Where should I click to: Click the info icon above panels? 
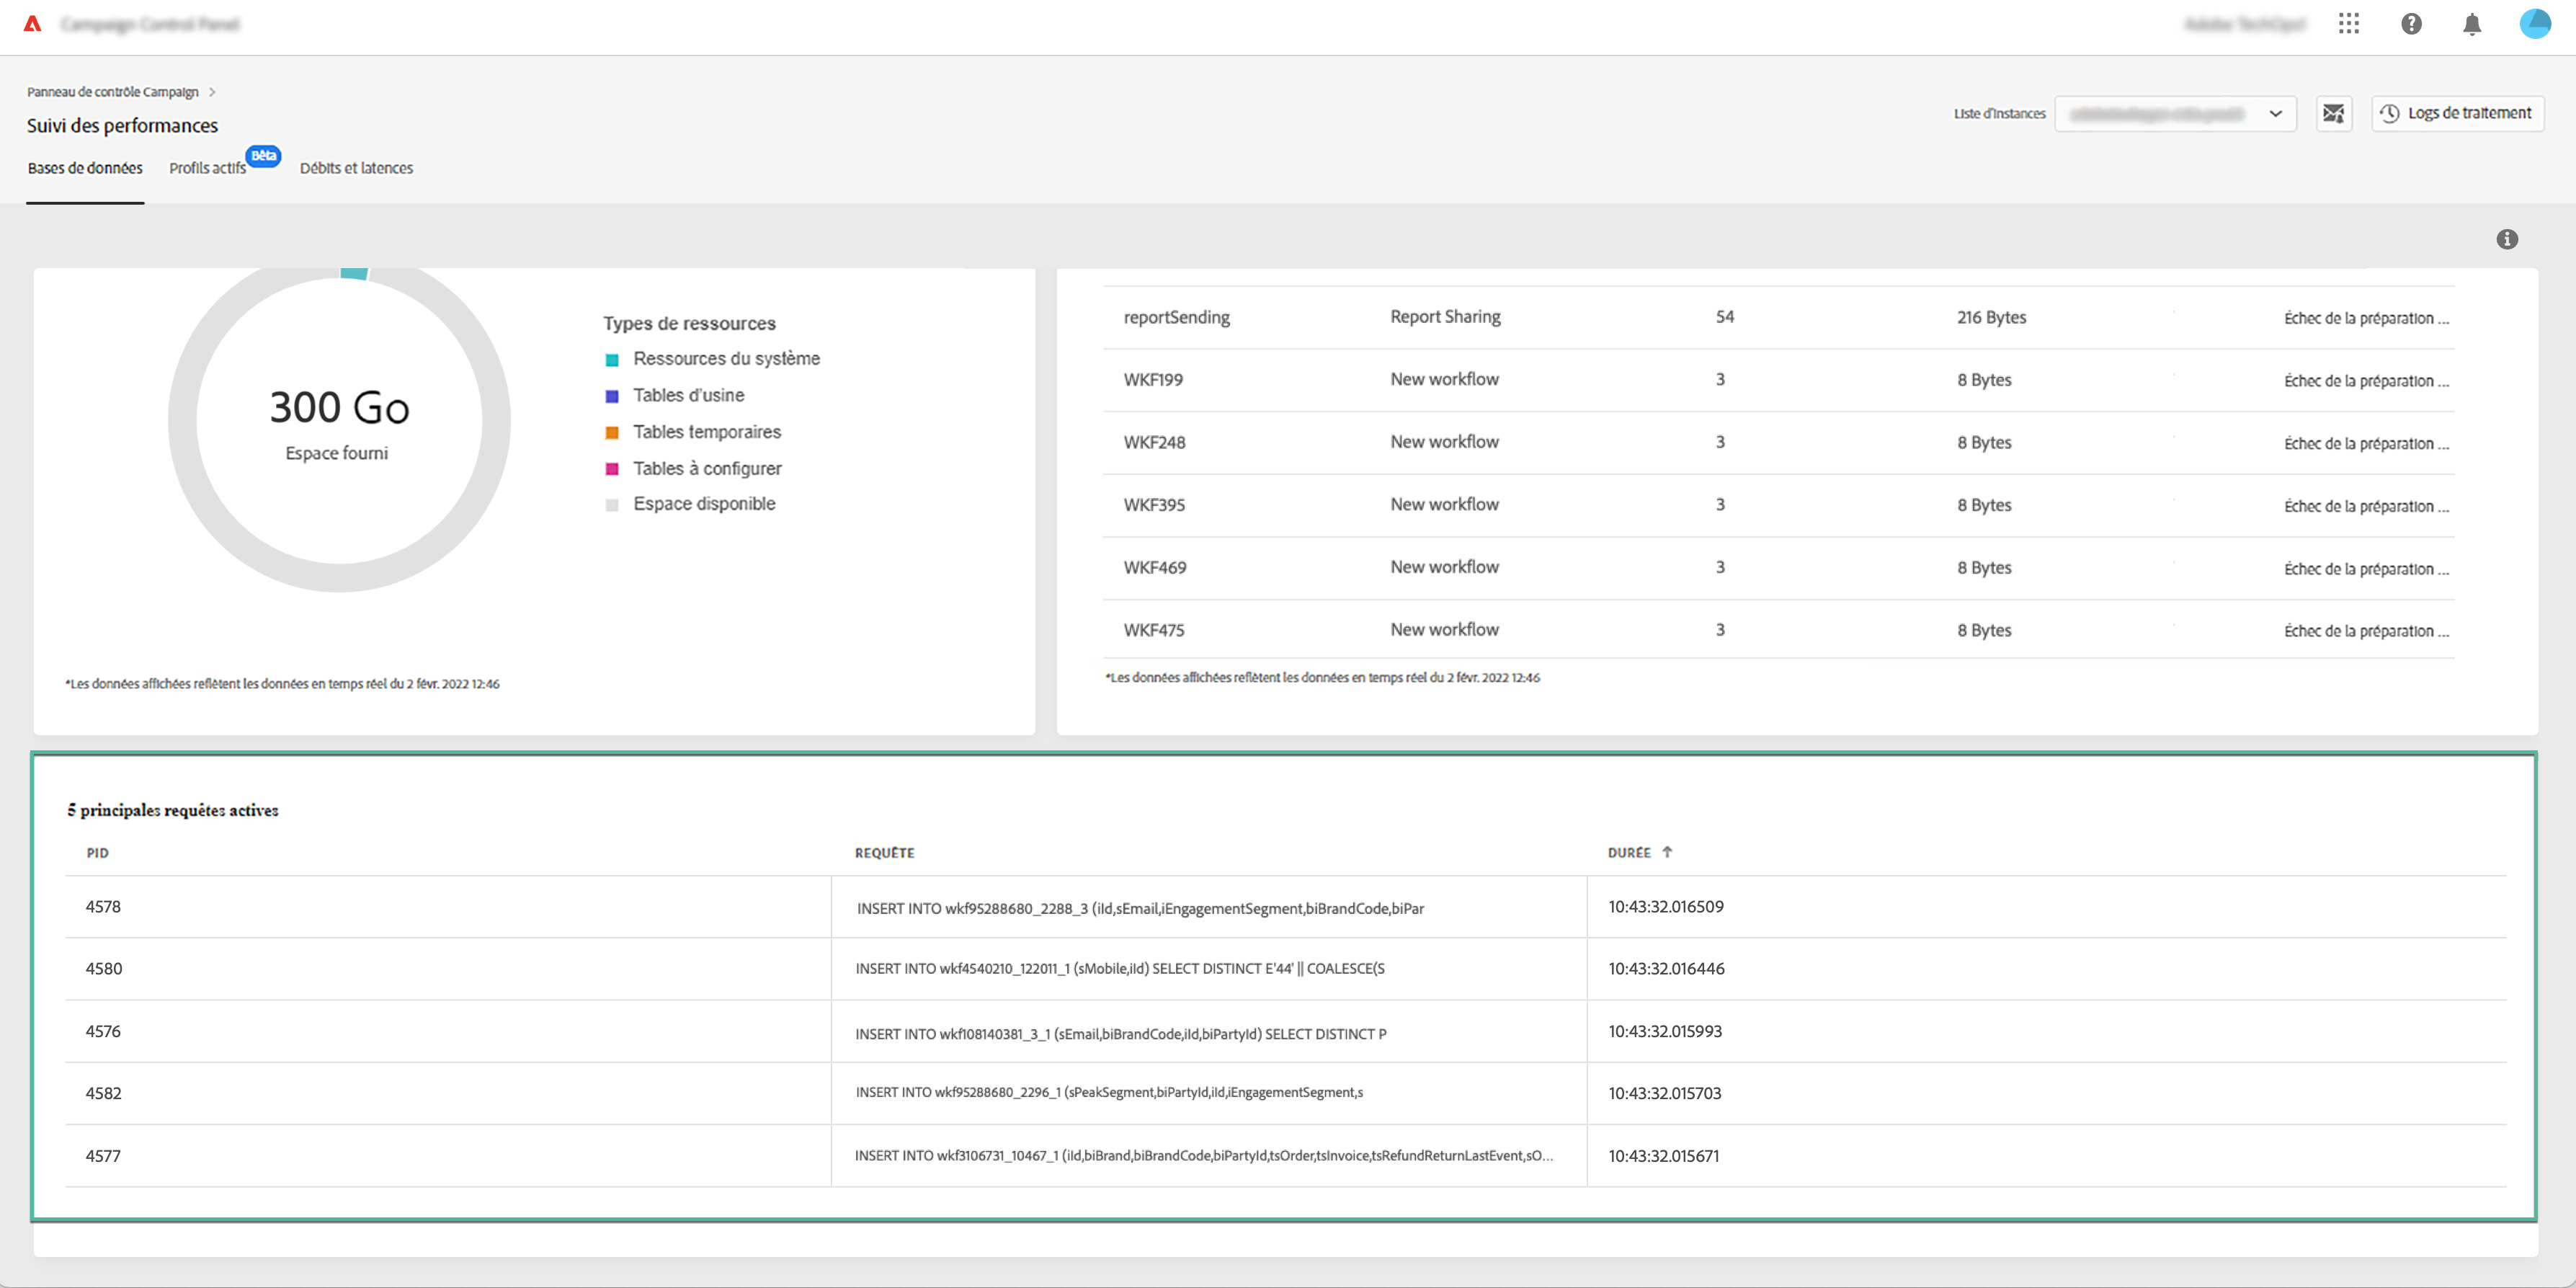click(x=2507, y=239)
